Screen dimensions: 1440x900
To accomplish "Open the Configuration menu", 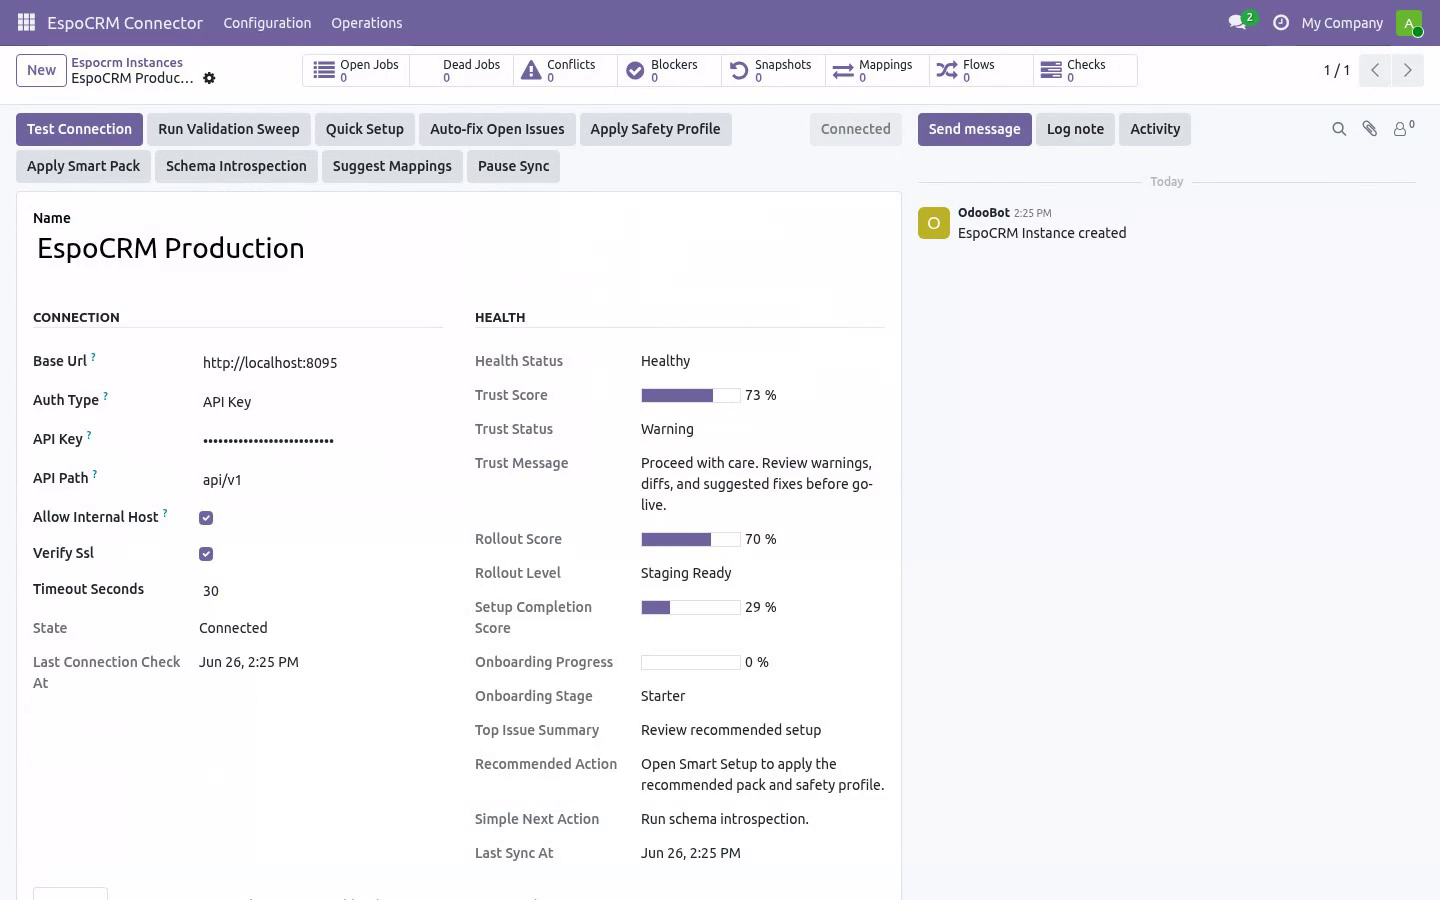I will click(267, 22).
